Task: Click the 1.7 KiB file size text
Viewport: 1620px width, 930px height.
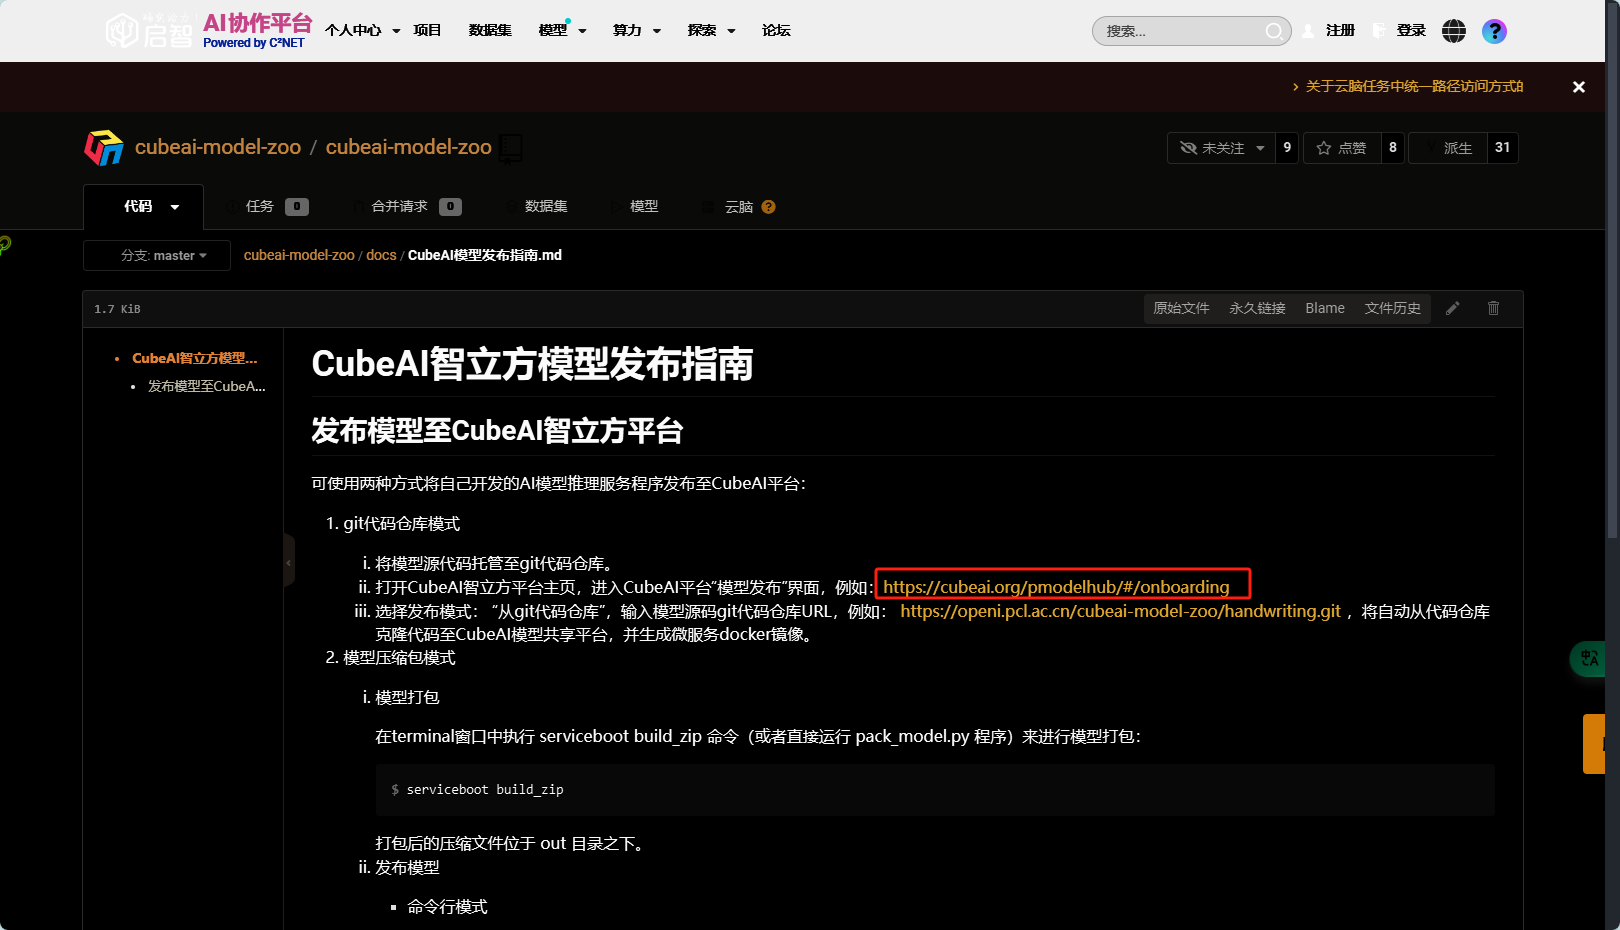Action: click(x=117, y=309)
